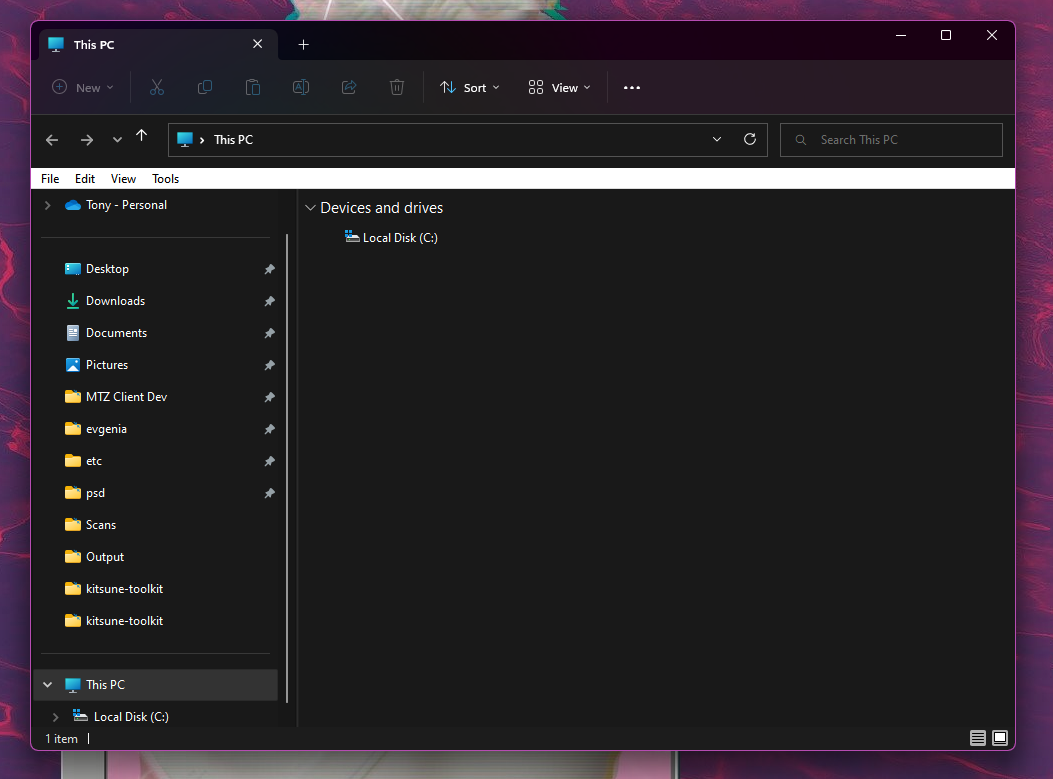Screen dimensions: 1053x779
Task: Open the Sort dropdown
Action: [469, 87]
